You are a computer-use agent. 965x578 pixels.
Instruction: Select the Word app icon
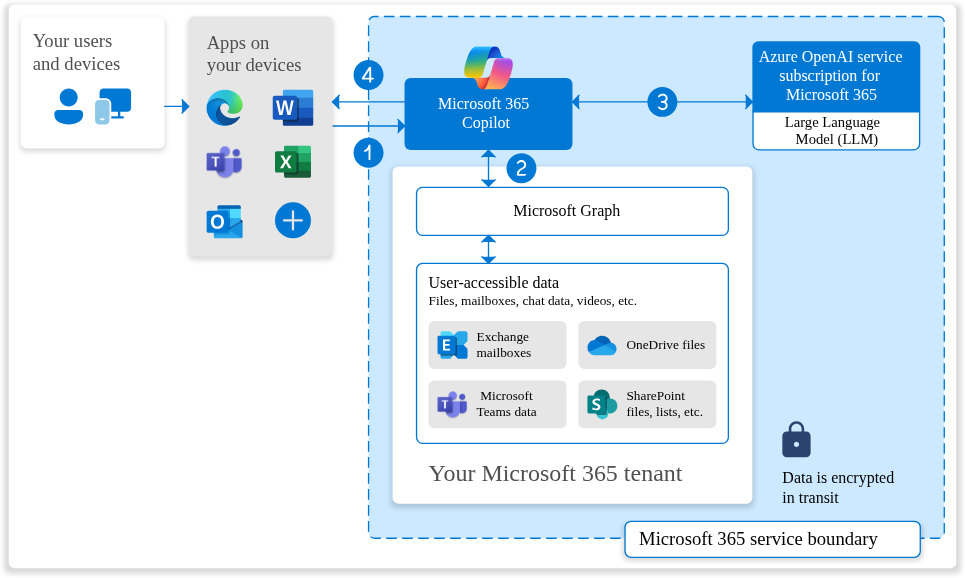(292, 108)
